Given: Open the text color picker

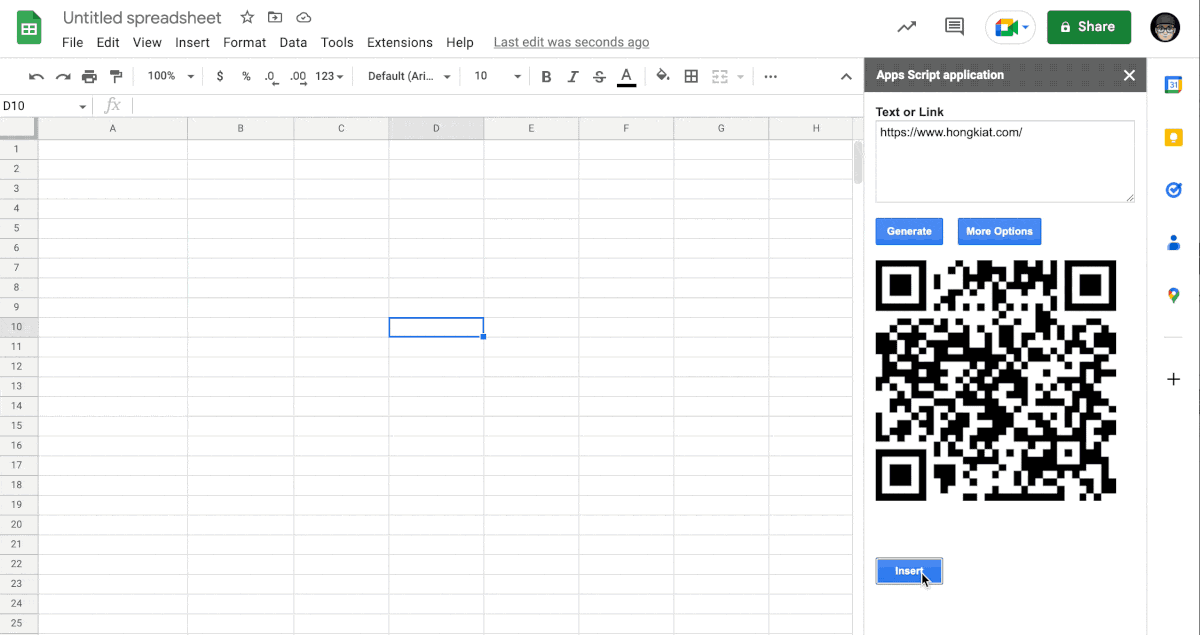Looking at the screenshot, I should [626, 76].
